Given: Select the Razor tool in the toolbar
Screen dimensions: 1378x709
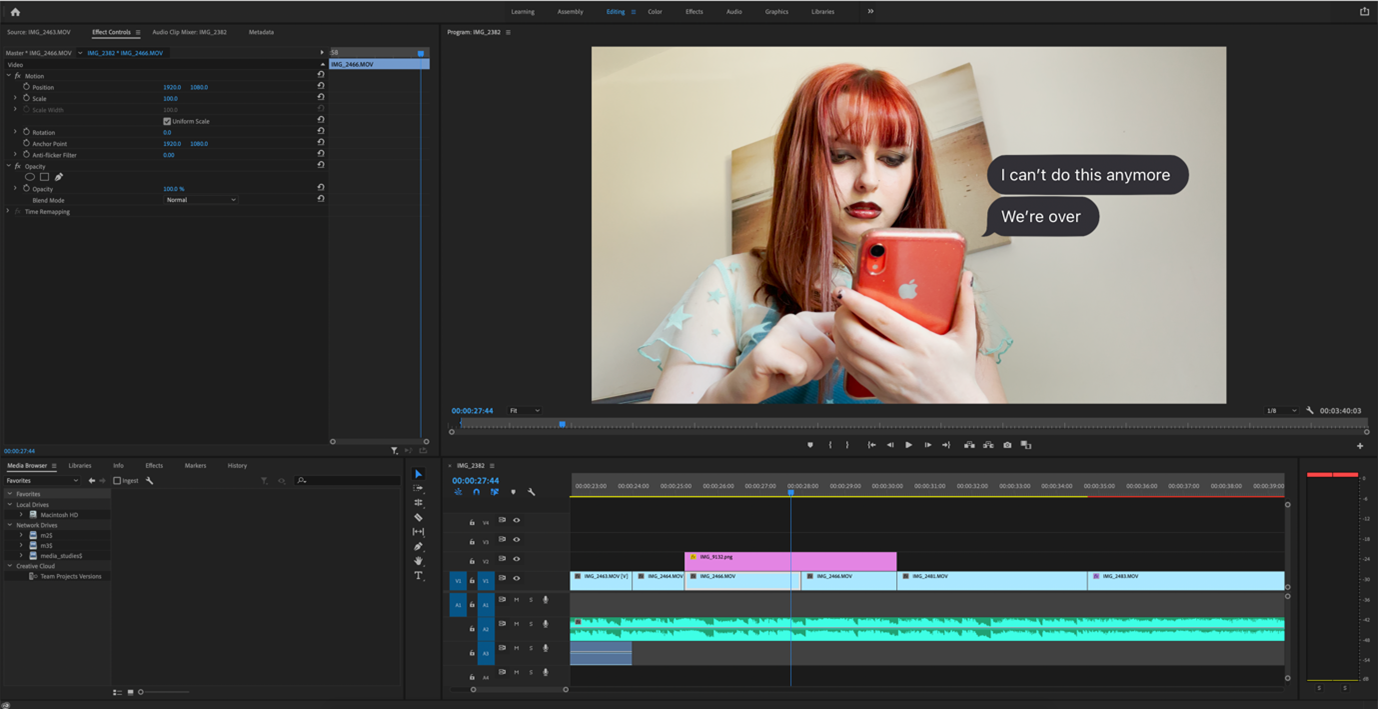Looking at the screenshot, I should (x=418, y=517).
